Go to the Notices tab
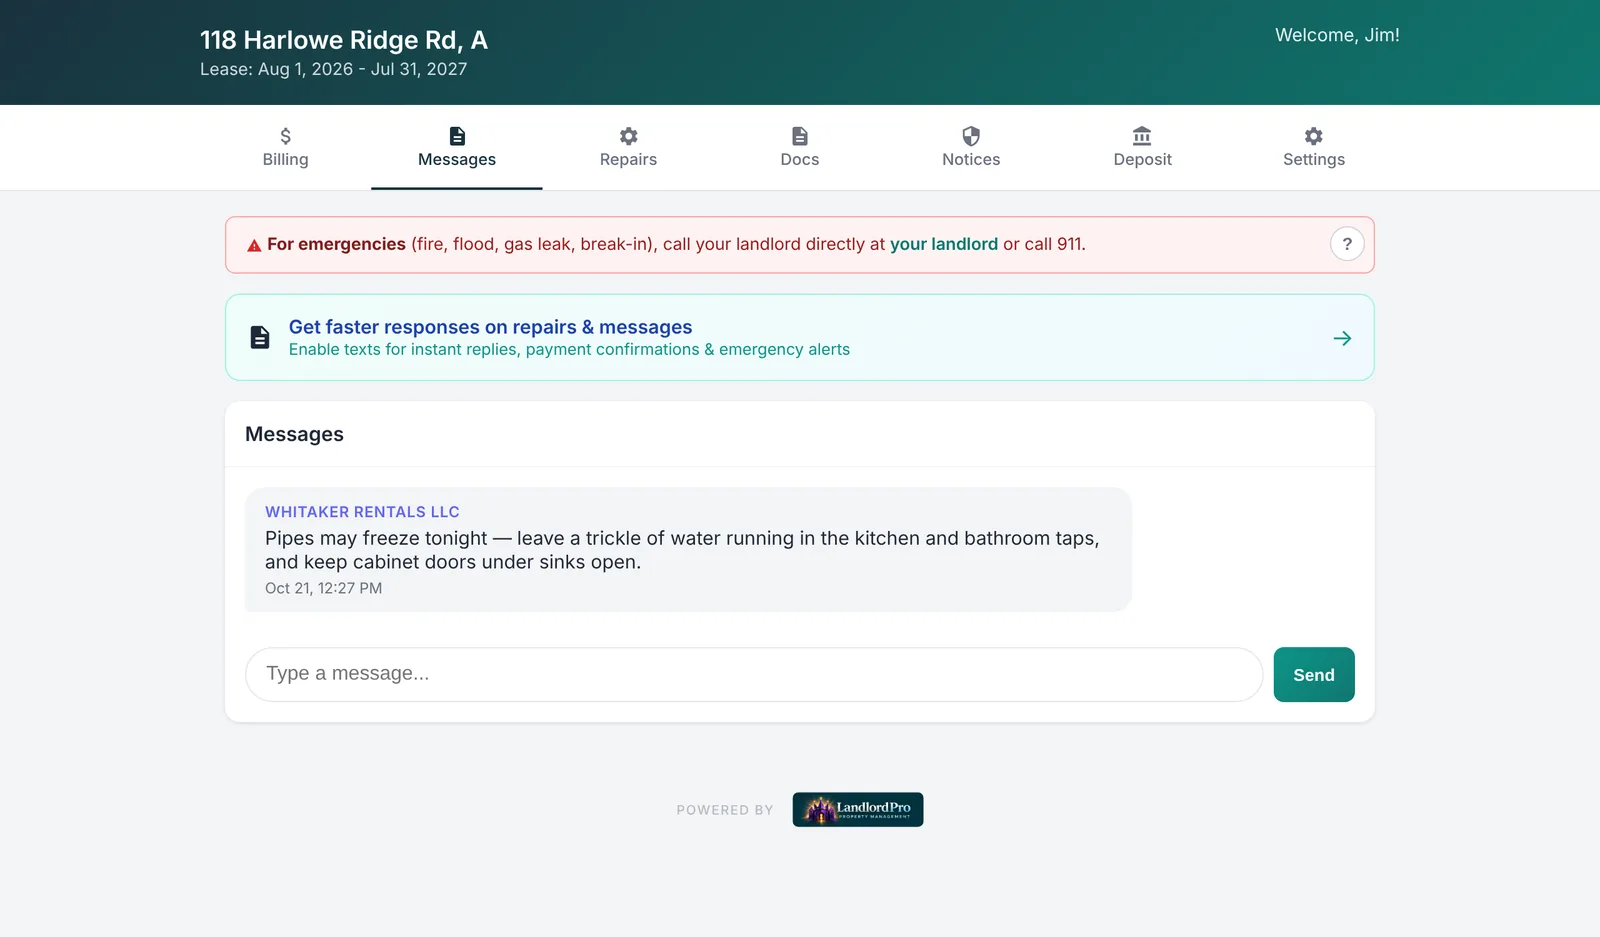Screen dimensions: 1600x937 971,148
